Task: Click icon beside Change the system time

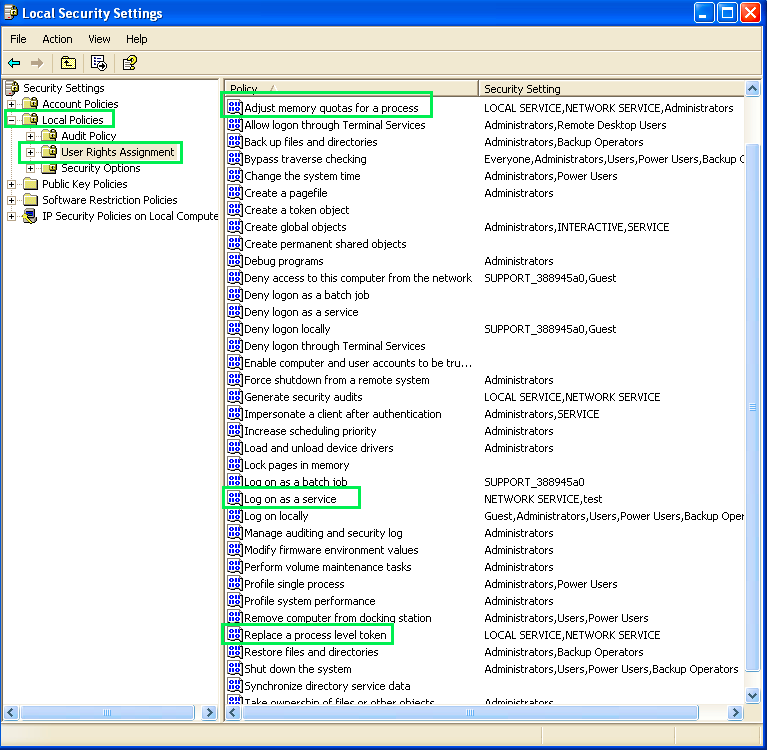Action: click(235, 176)
